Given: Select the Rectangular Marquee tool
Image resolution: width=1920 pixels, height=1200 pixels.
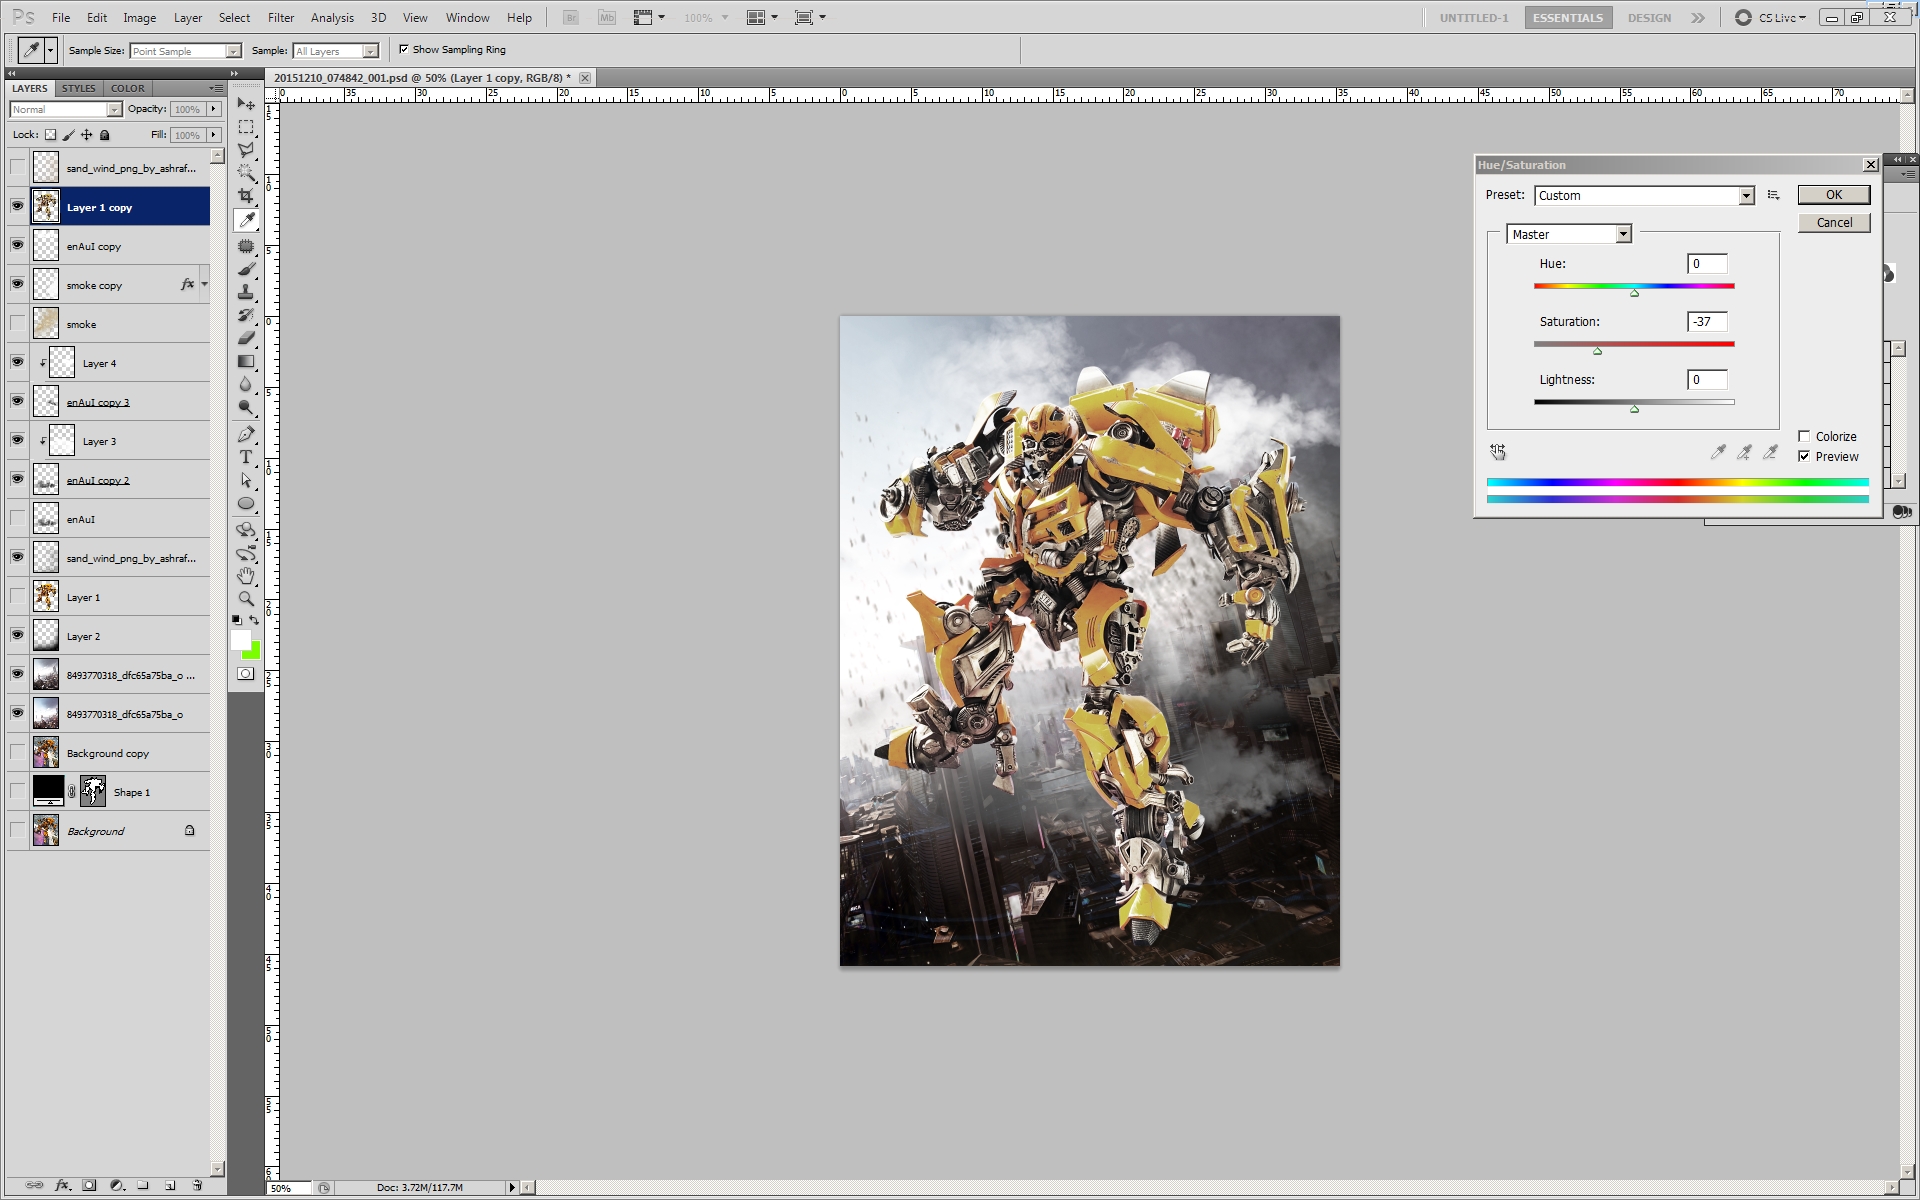Looking at the screenshot, I should (x=246, y=127).
